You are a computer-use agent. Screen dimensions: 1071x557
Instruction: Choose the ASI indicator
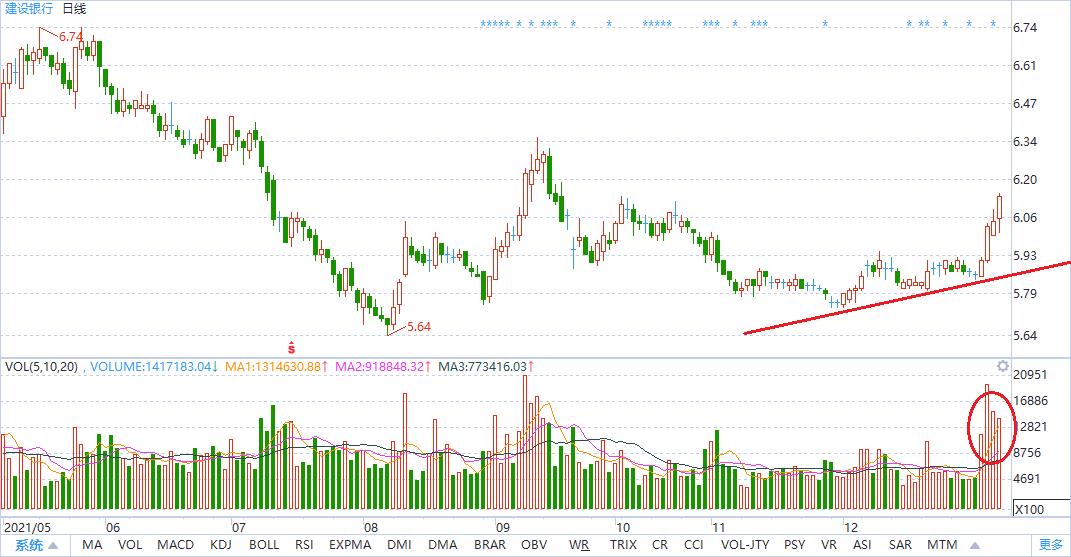click(x=862, y=545)
